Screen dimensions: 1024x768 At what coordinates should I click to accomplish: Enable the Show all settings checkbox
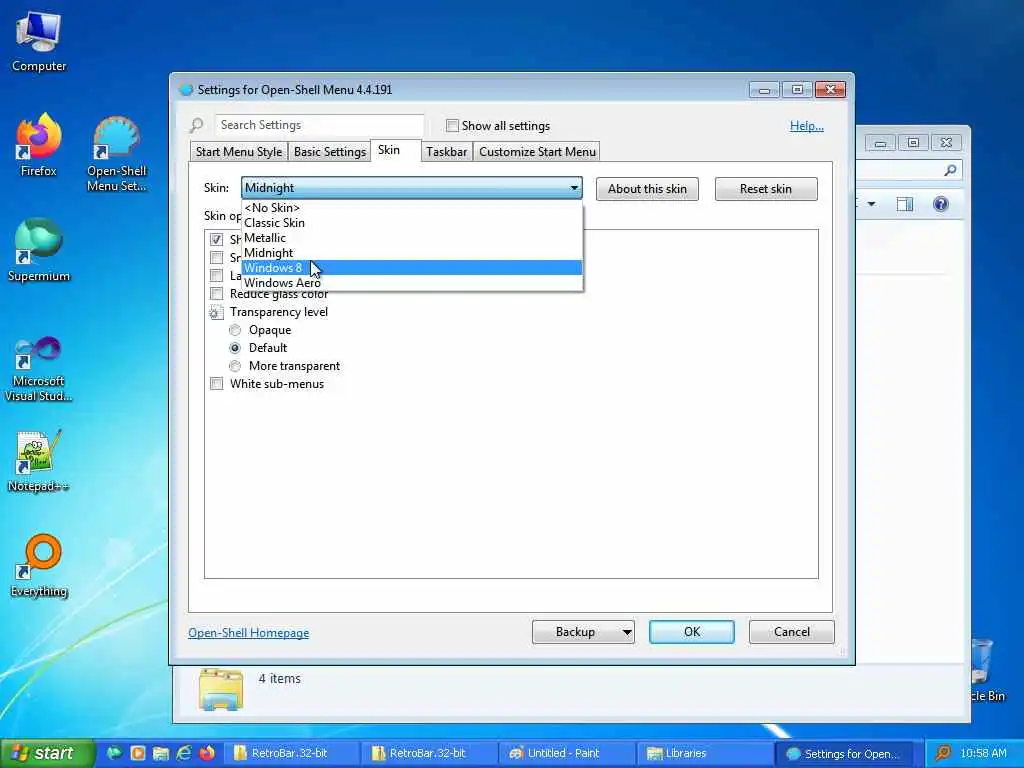tap(452, 125)
